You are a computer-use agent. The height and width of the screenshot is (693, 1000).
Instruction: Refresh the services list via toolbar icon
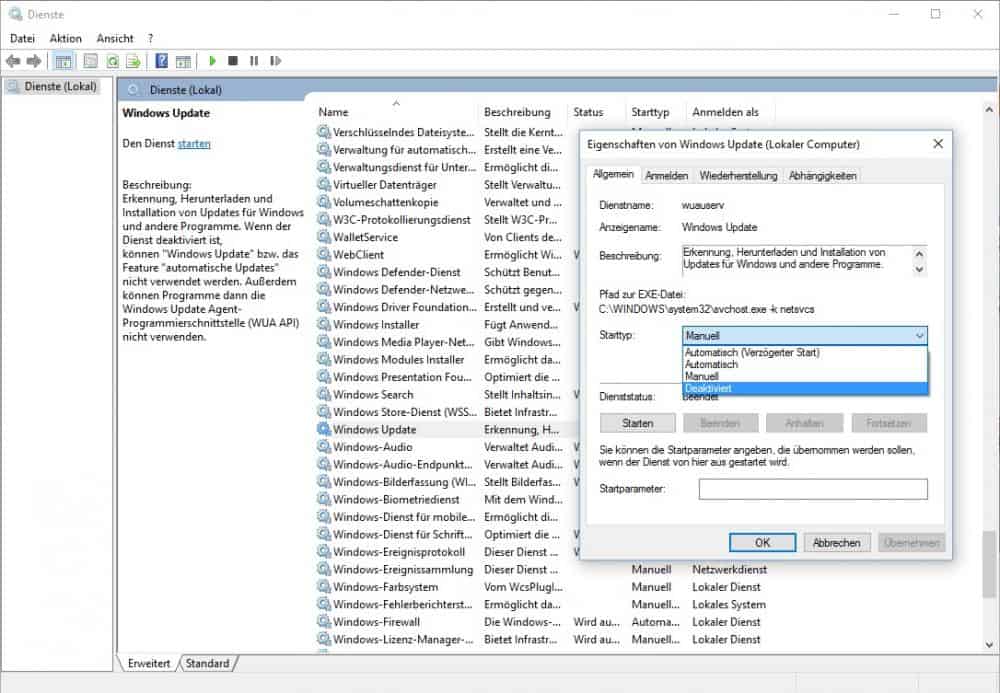(112, 61)
